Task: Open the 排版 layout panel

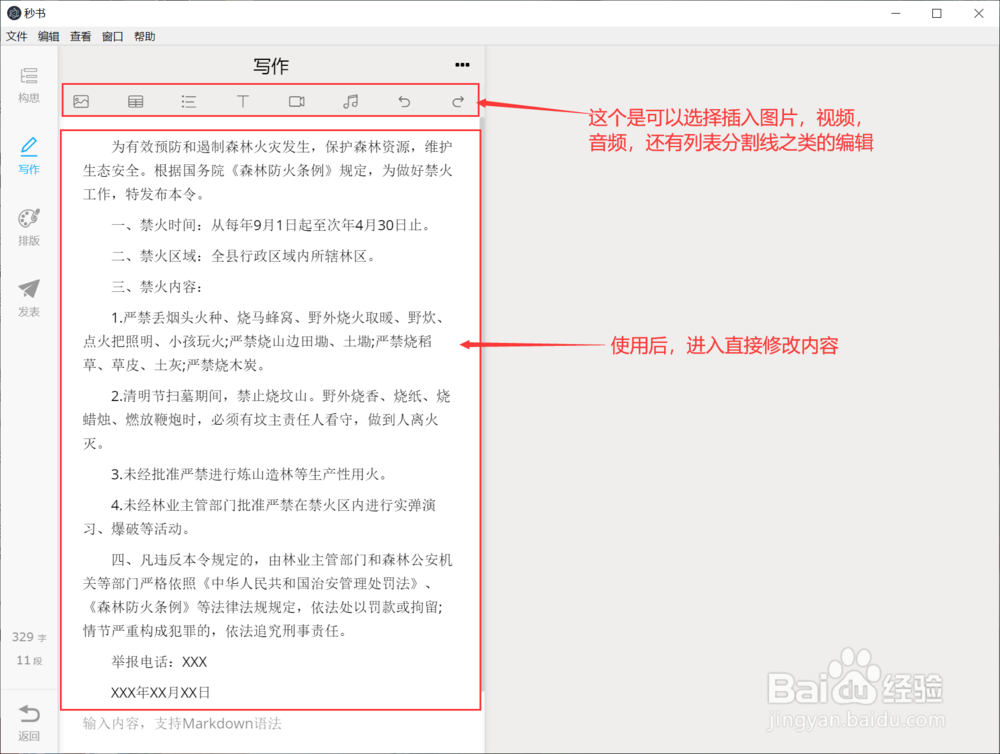Action: coord(28,226)
